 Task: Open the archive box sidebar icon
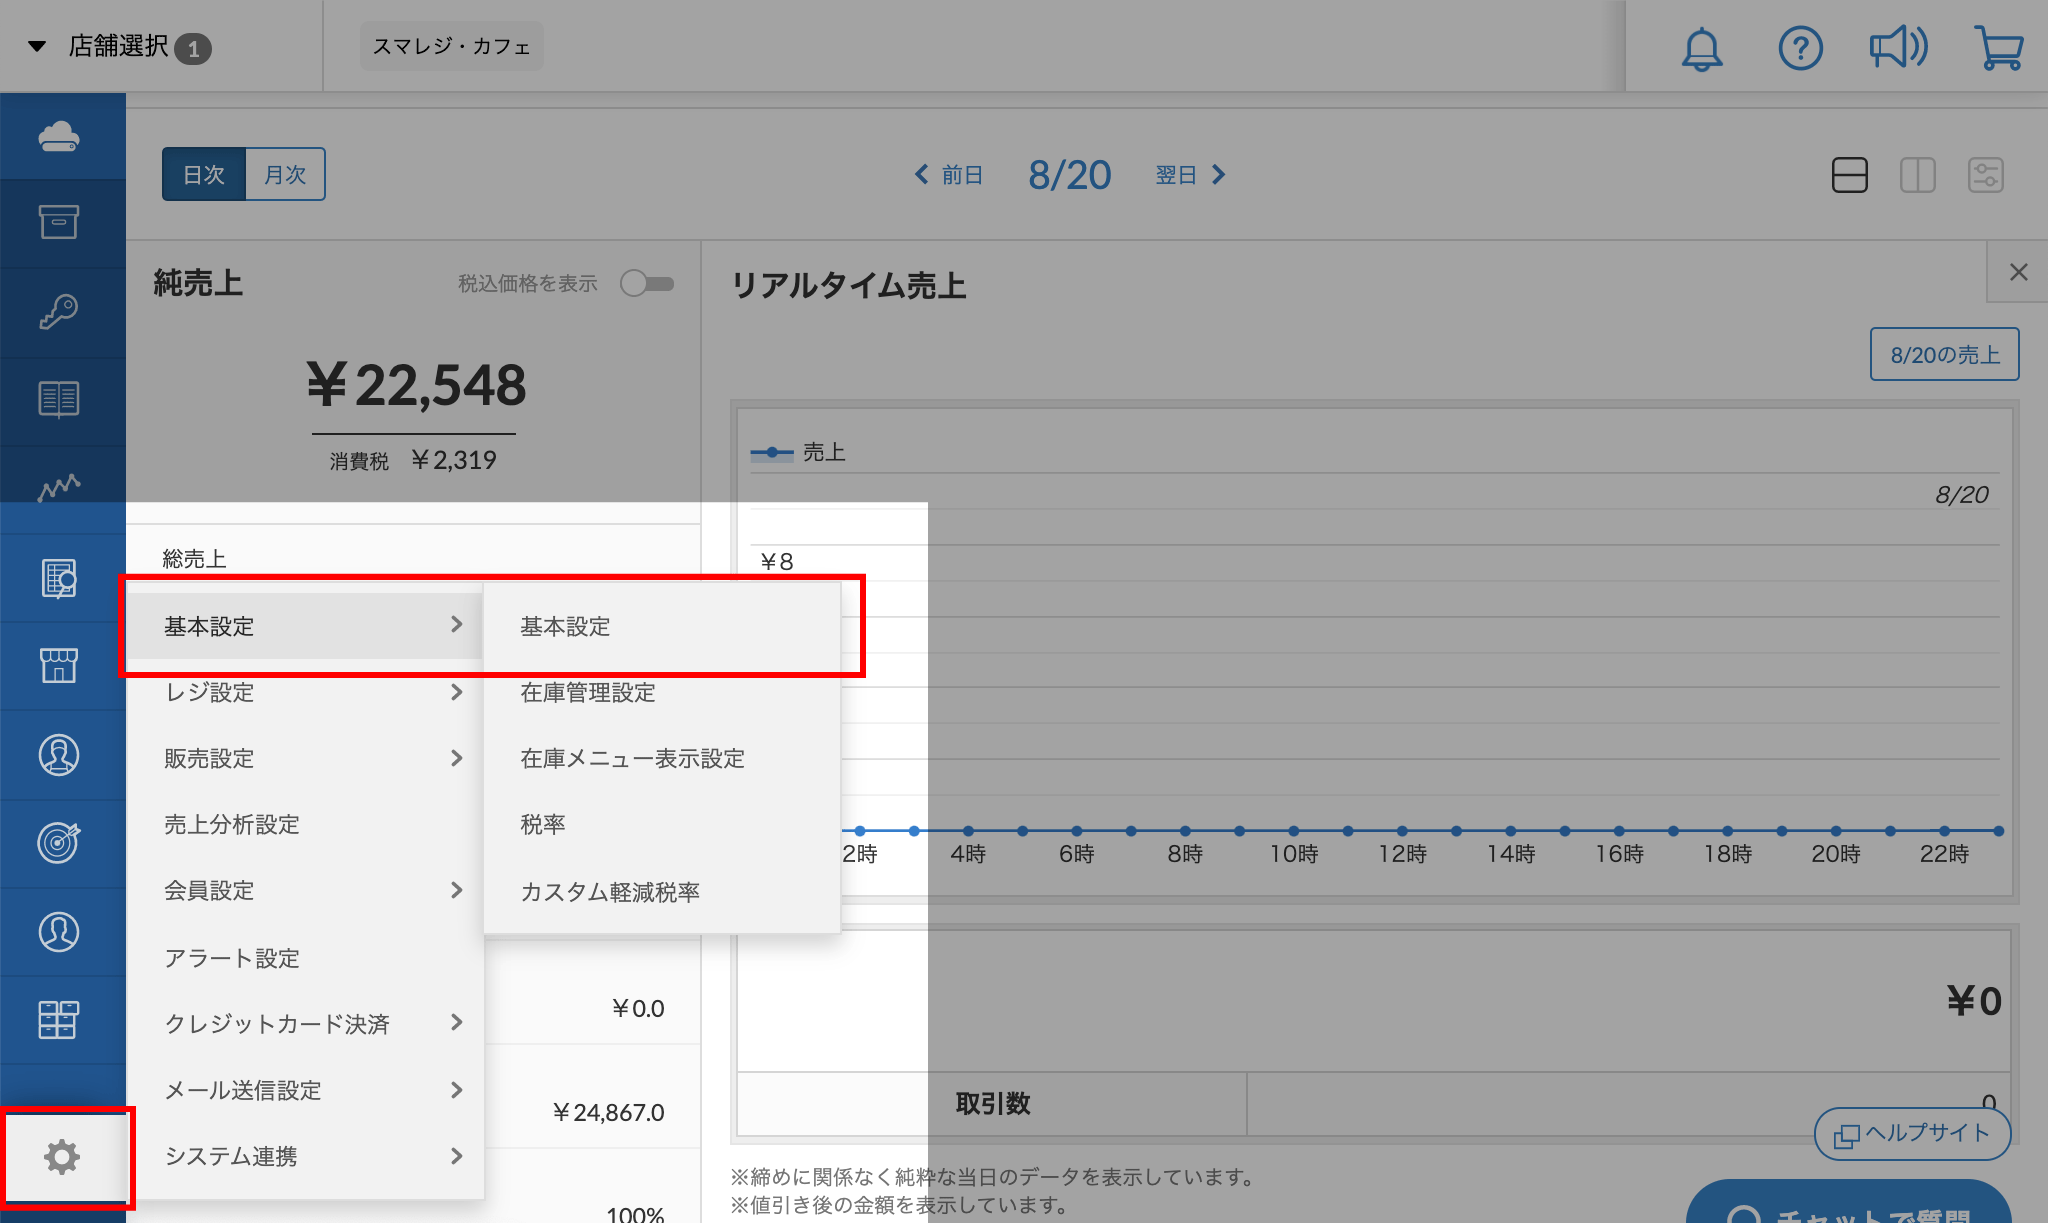[x=59, y=222]
